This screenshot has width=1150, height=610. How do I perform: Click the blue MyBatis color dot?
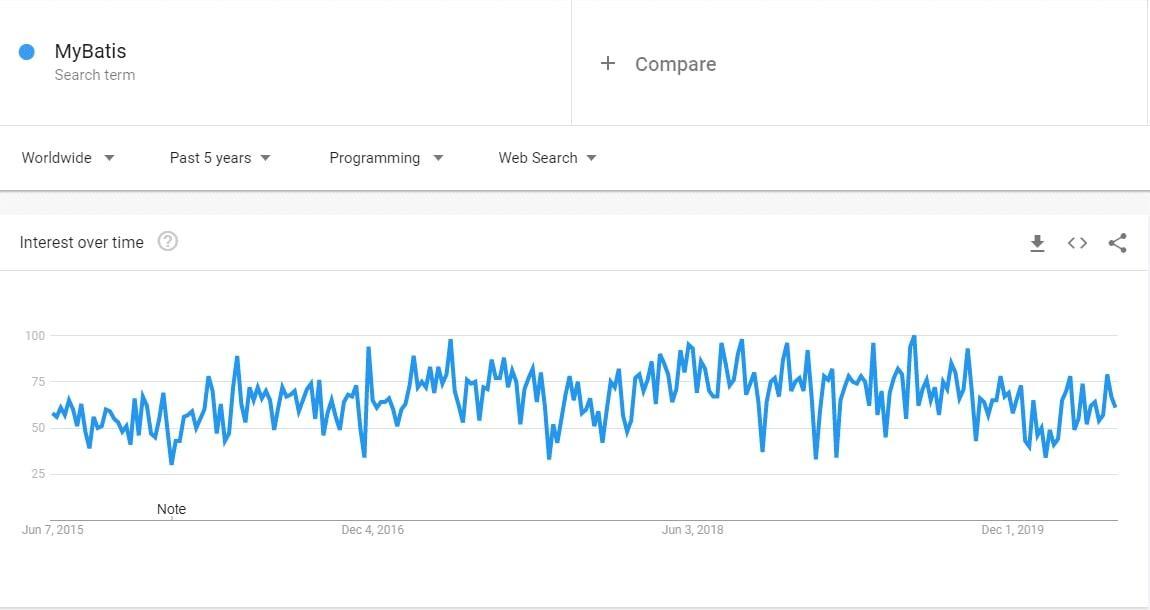tap(27, 52)
